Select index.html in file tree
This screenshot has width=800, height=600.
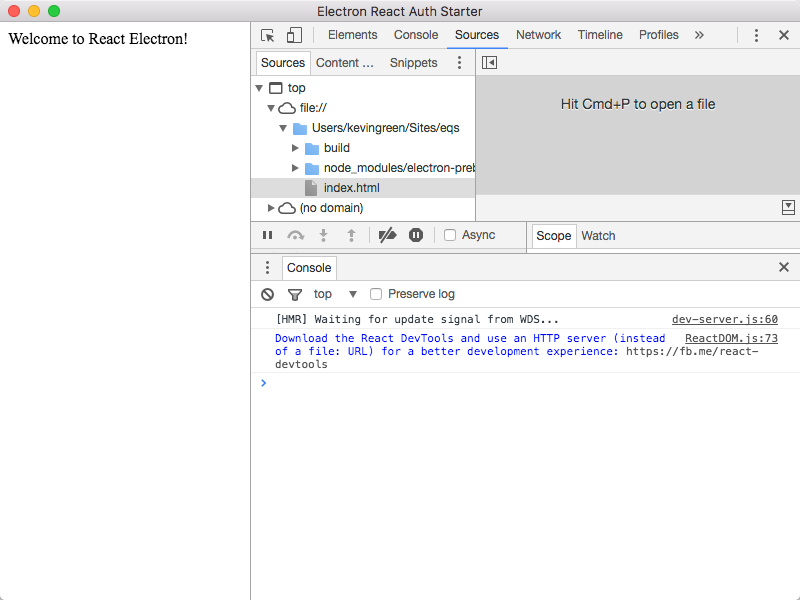click(x=363, y=188)
